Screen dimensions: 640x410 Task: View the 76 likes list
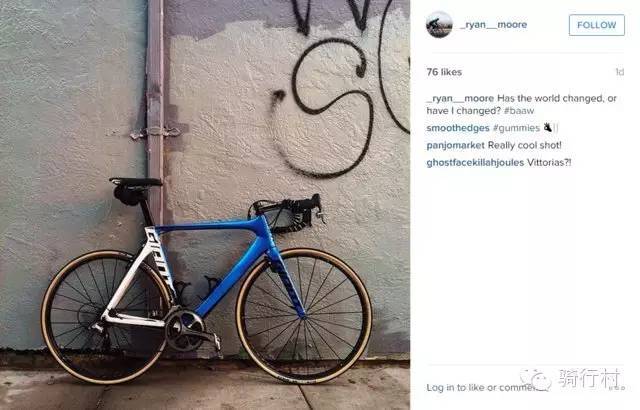[x=444, y=72]
